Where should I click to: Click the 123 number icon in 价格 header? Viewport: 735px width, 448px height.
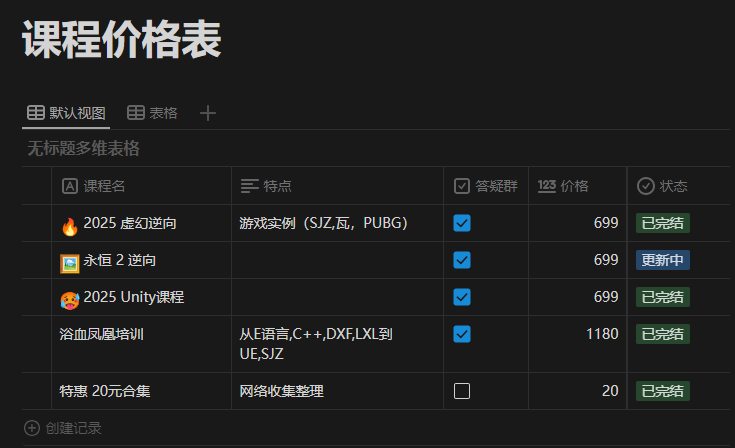tap(547, 186)
